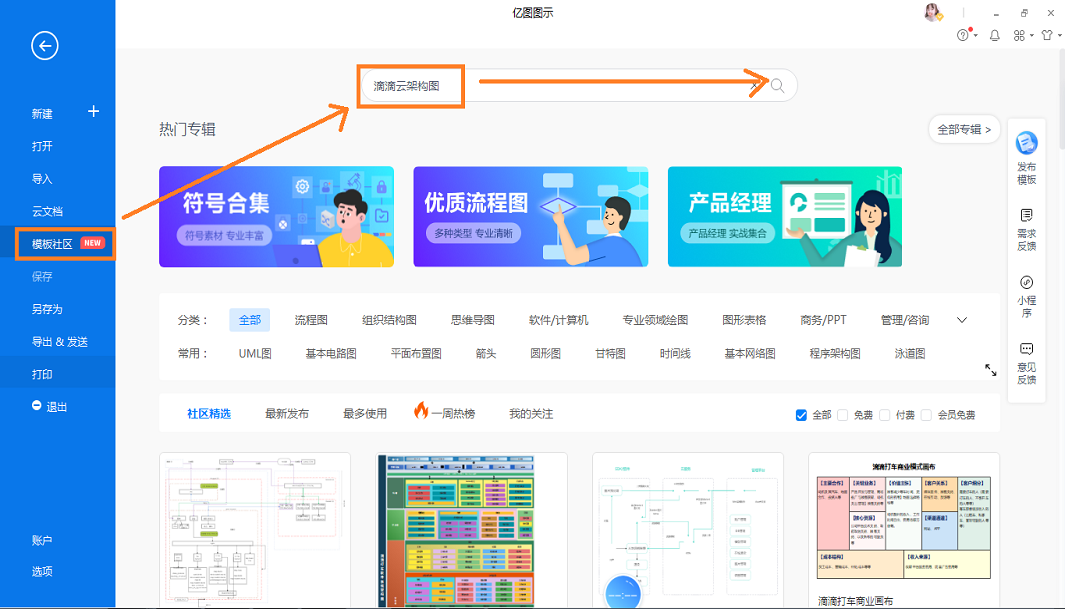Screen dimensions: 1065x609
Task: Select 导入 in the sidebar
Action: pos(42,179)
